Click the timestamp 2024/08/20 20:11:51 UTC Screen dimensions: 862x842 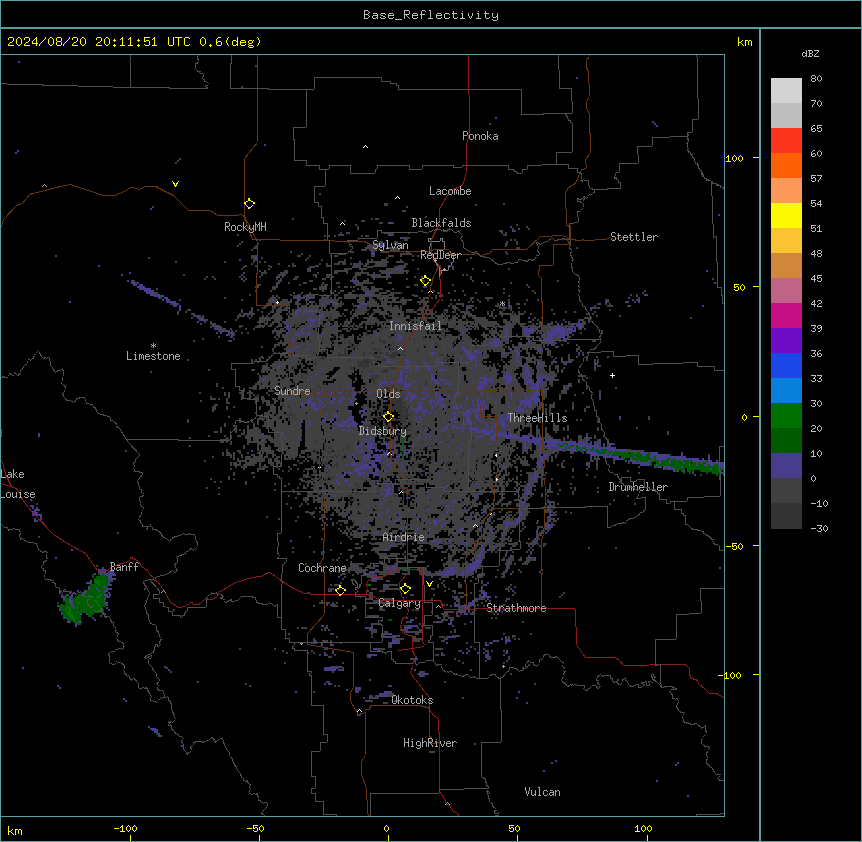[x=98, y=42]
